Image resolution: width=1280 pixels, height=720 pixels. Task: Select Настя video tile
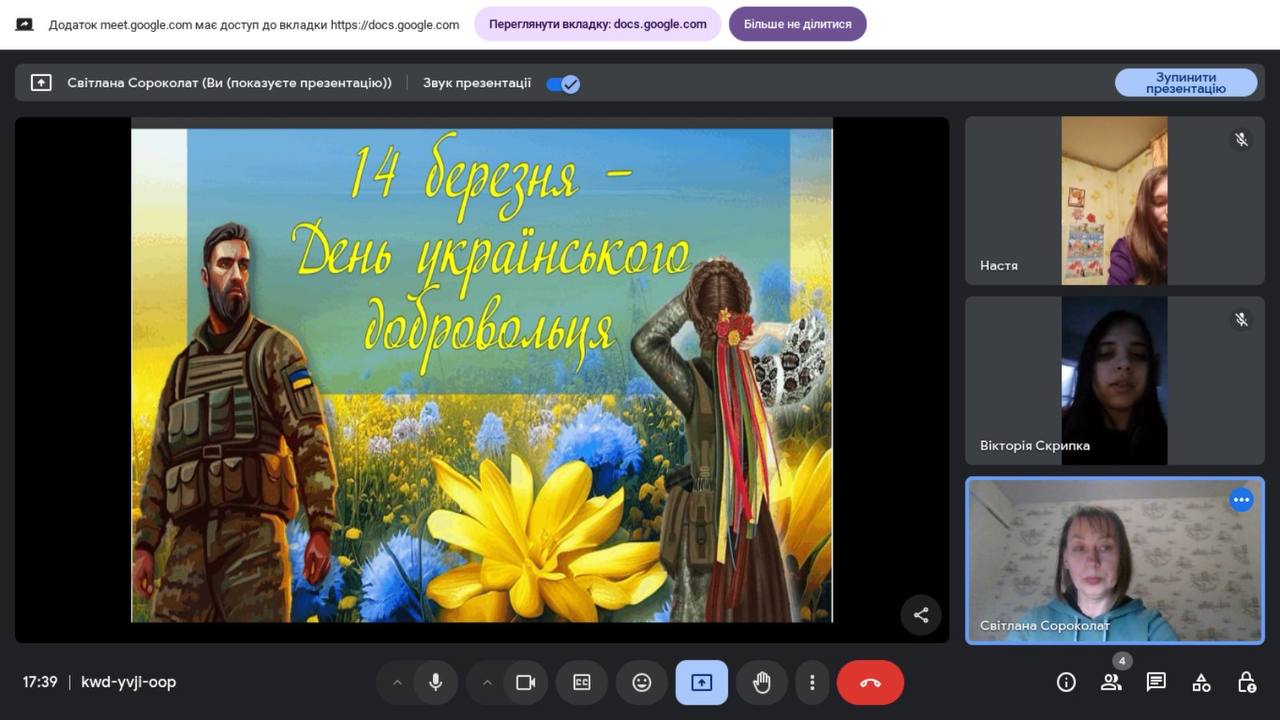coord(1114,201)
